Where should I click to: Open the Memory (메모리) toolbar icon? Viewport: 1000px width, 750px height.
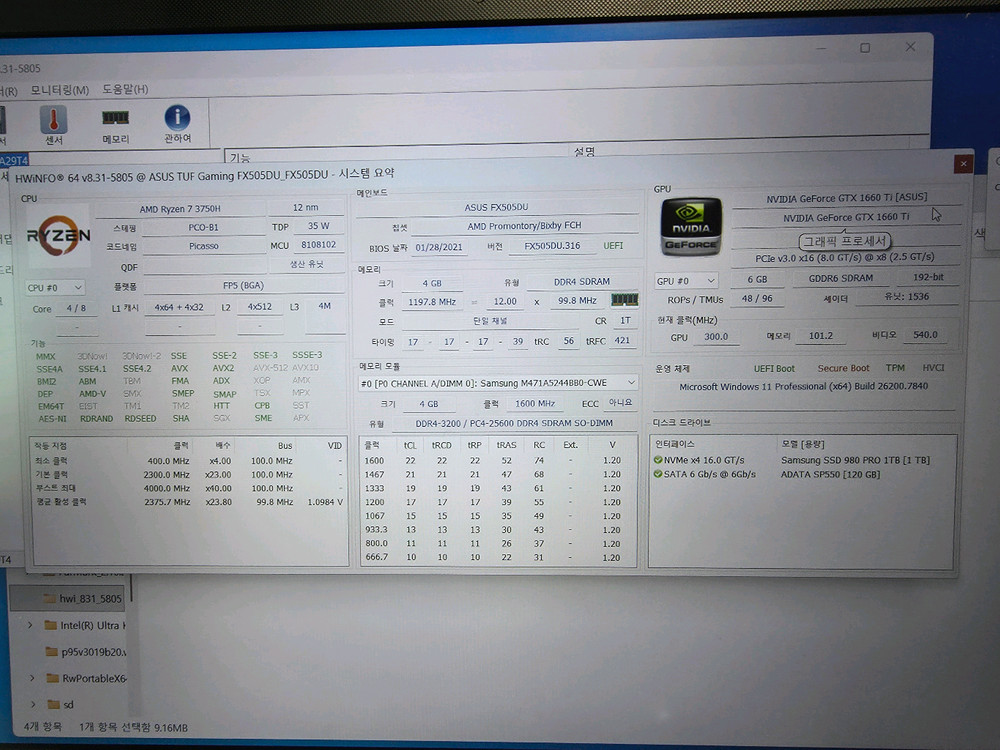(115, 125)
